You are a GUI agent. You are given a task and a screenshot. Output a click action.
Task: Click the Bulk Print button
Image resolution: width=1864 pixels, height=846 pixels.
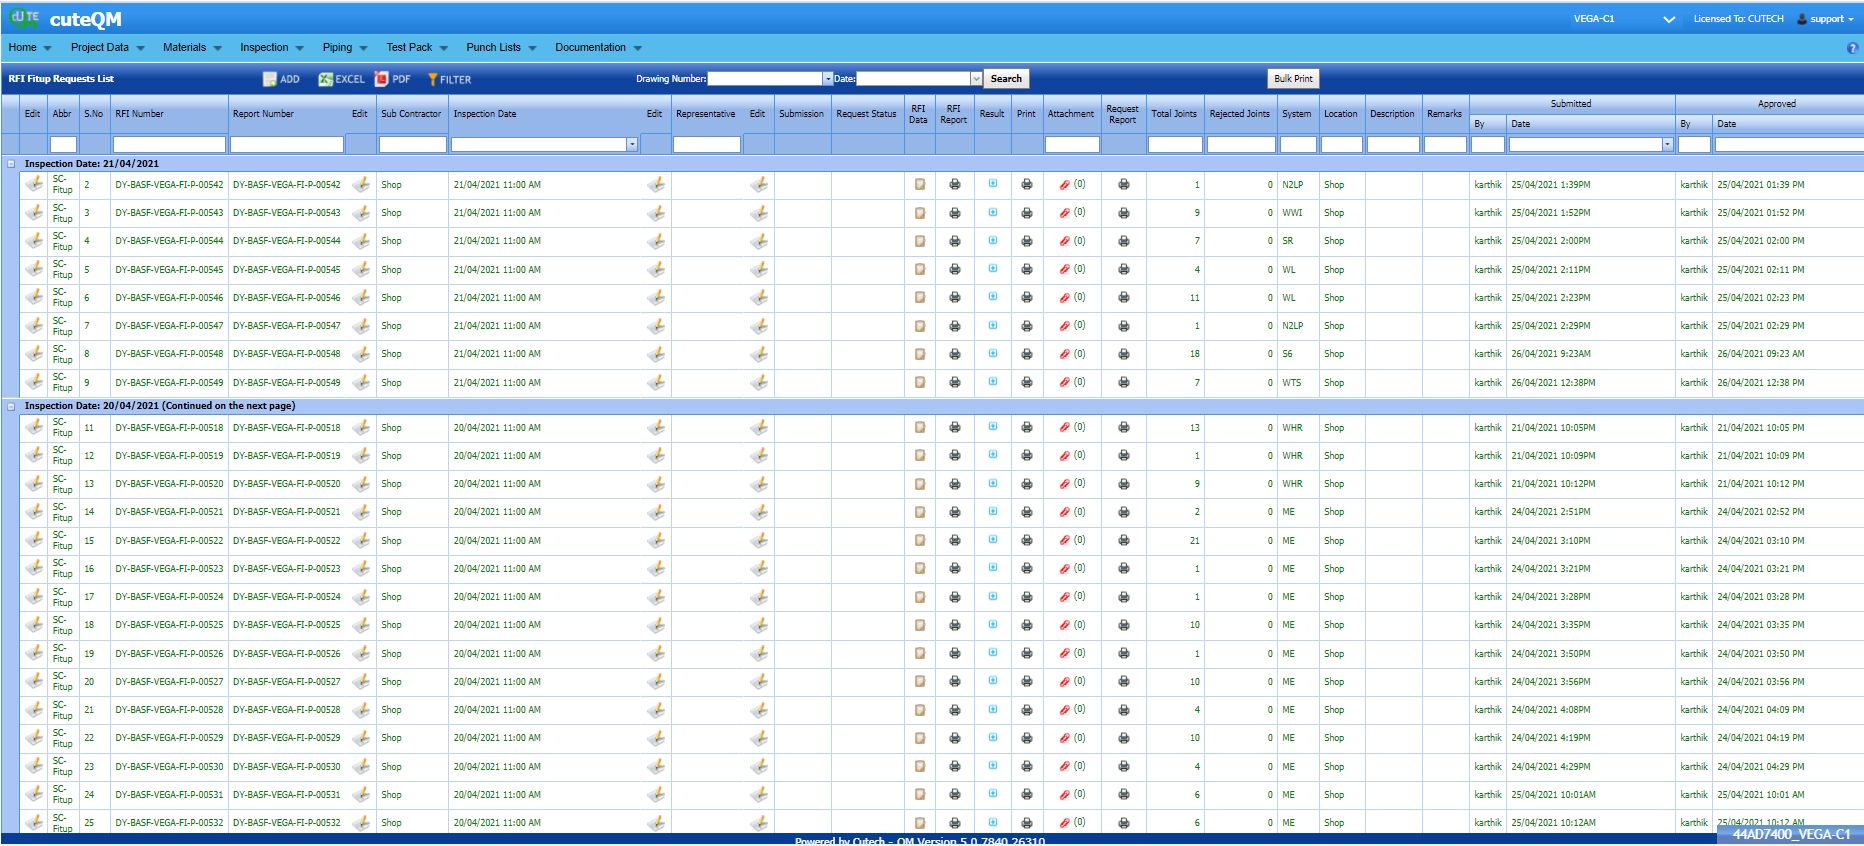1293,79
